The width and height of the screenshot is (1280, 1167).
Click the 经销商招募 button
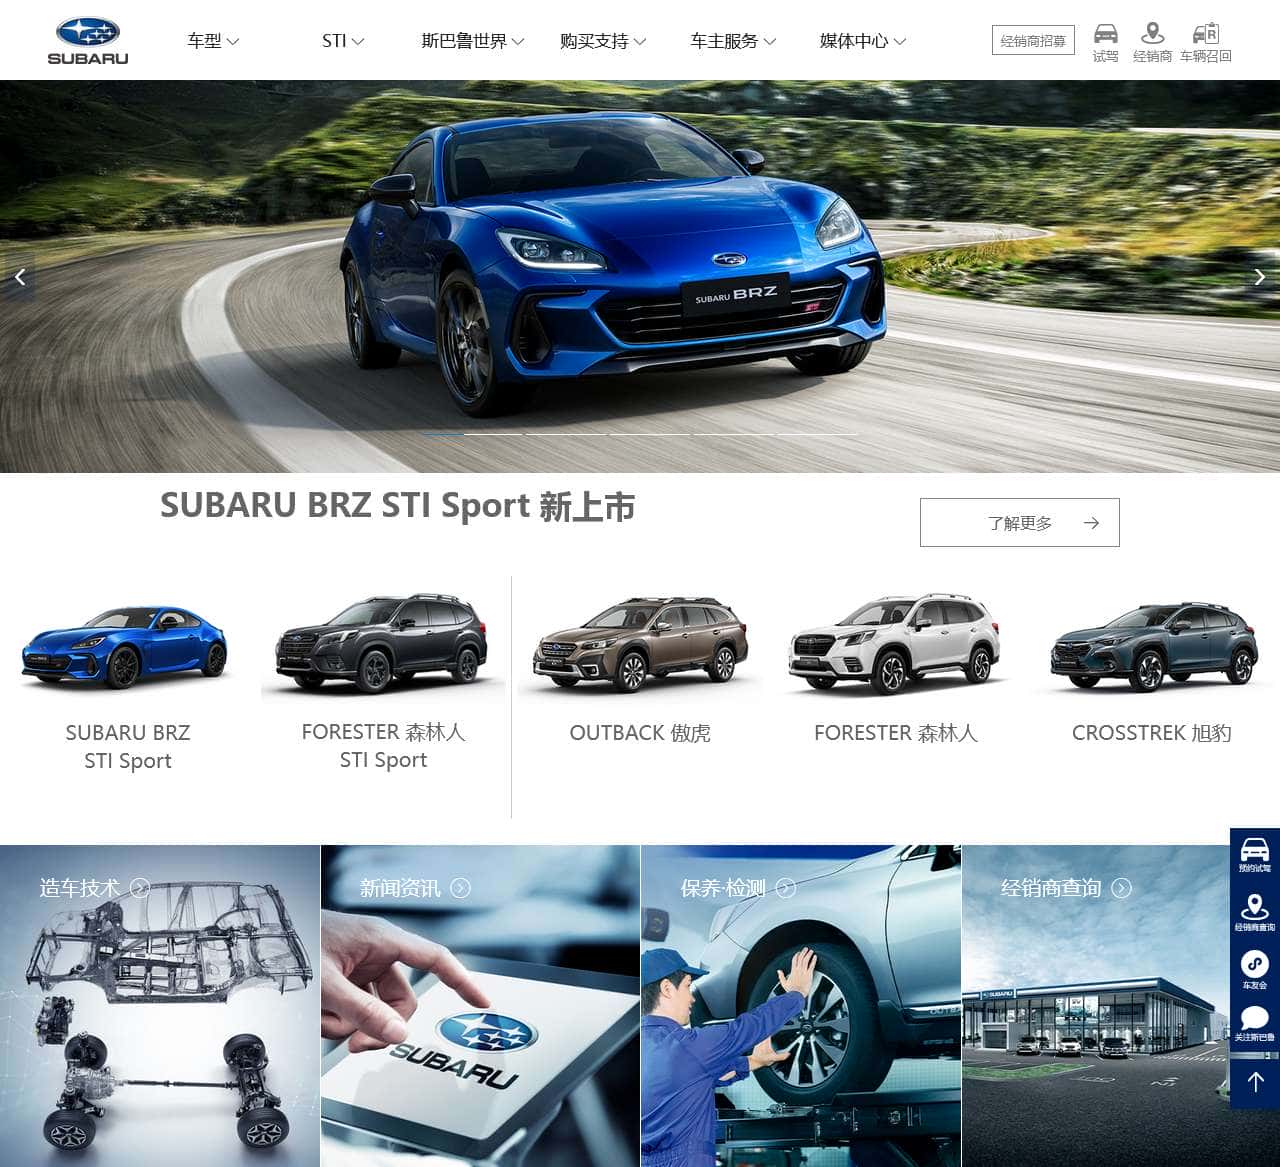coord(1033,40)
